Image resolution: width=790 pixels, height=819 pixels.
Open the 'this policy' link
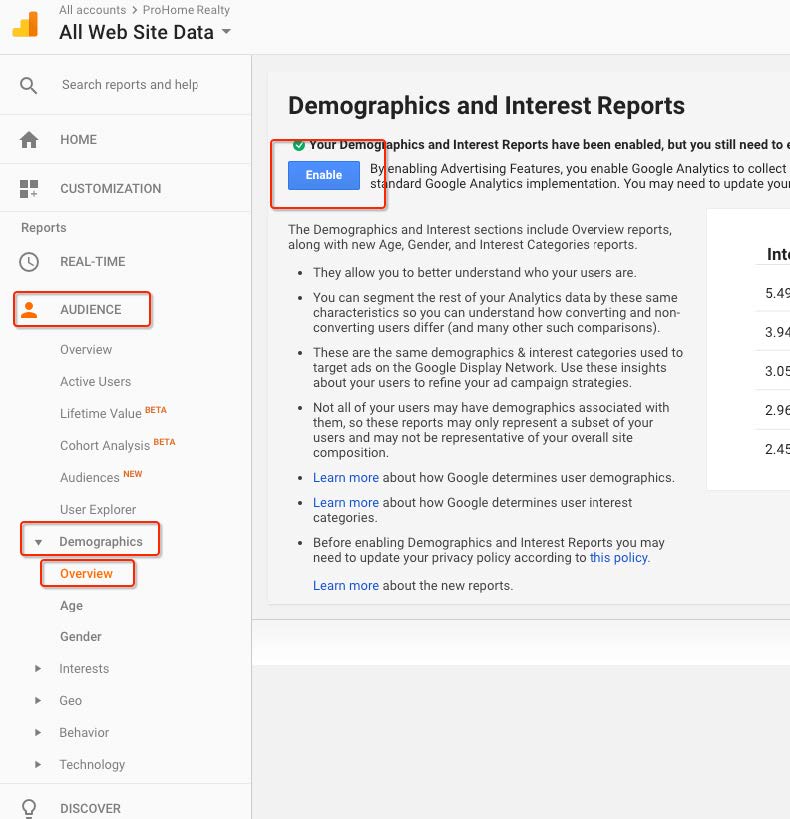point(619,558)
